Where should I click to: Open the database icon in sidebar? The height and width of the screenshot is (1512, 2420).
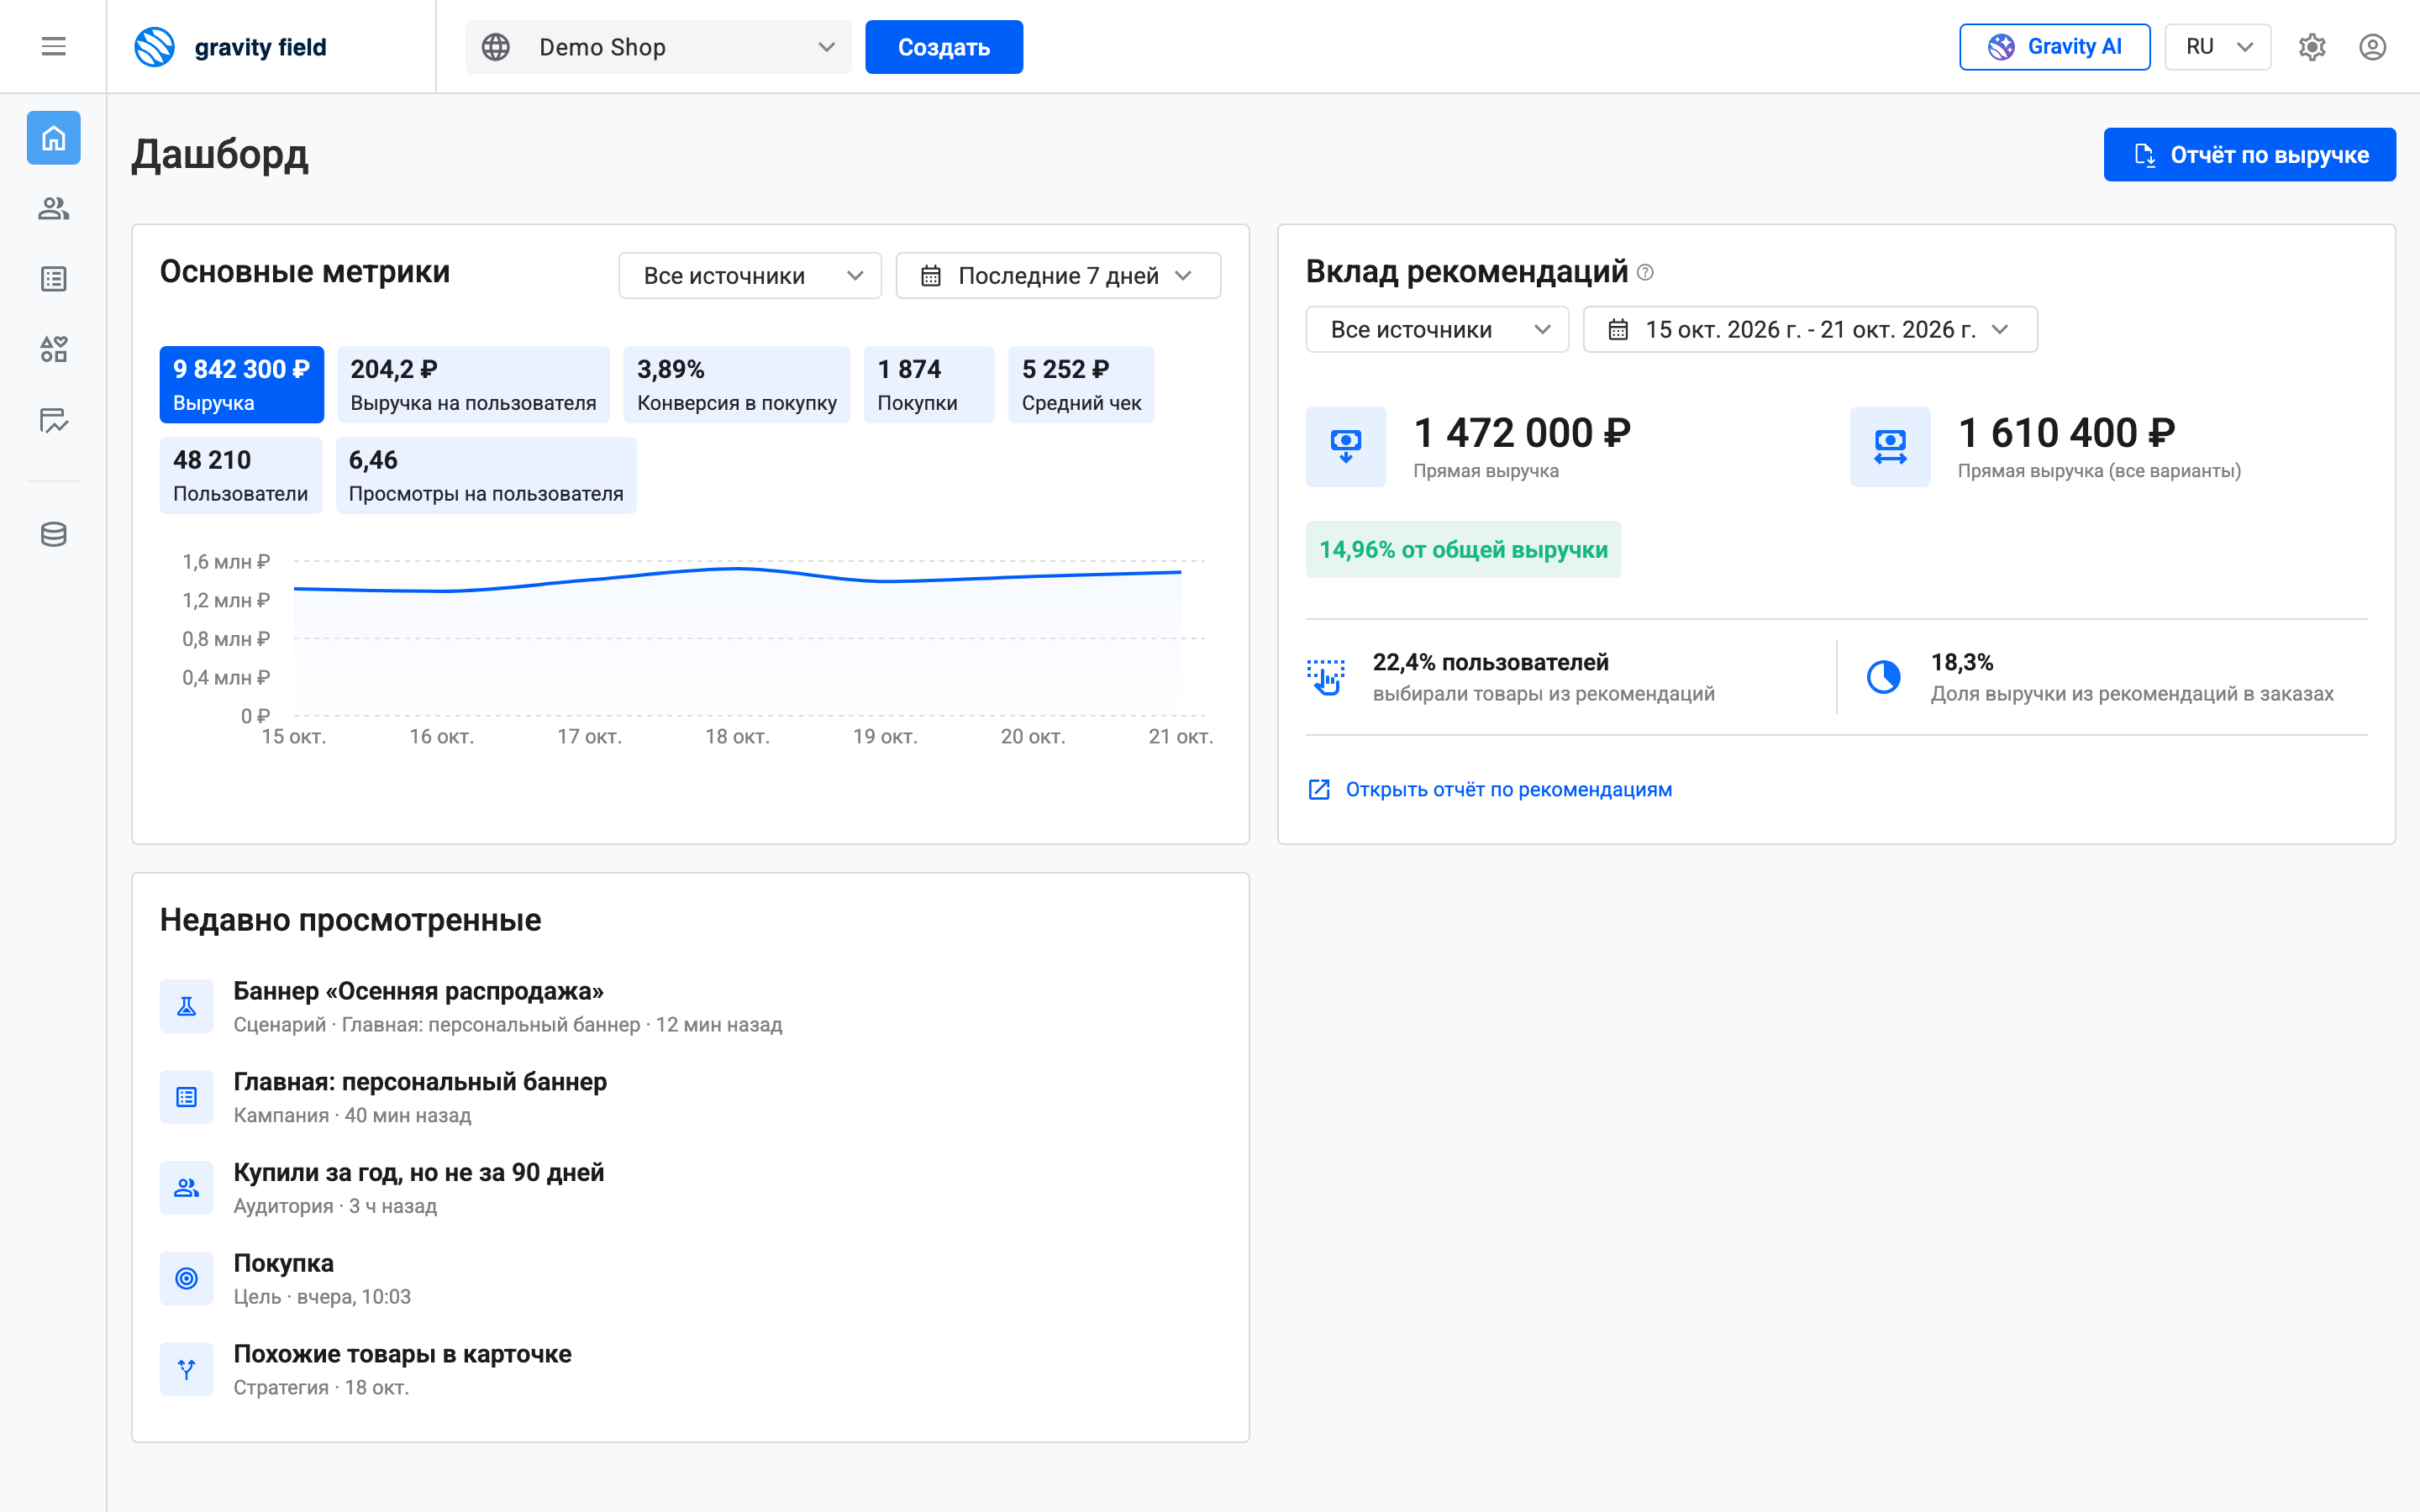coord(53,534)
